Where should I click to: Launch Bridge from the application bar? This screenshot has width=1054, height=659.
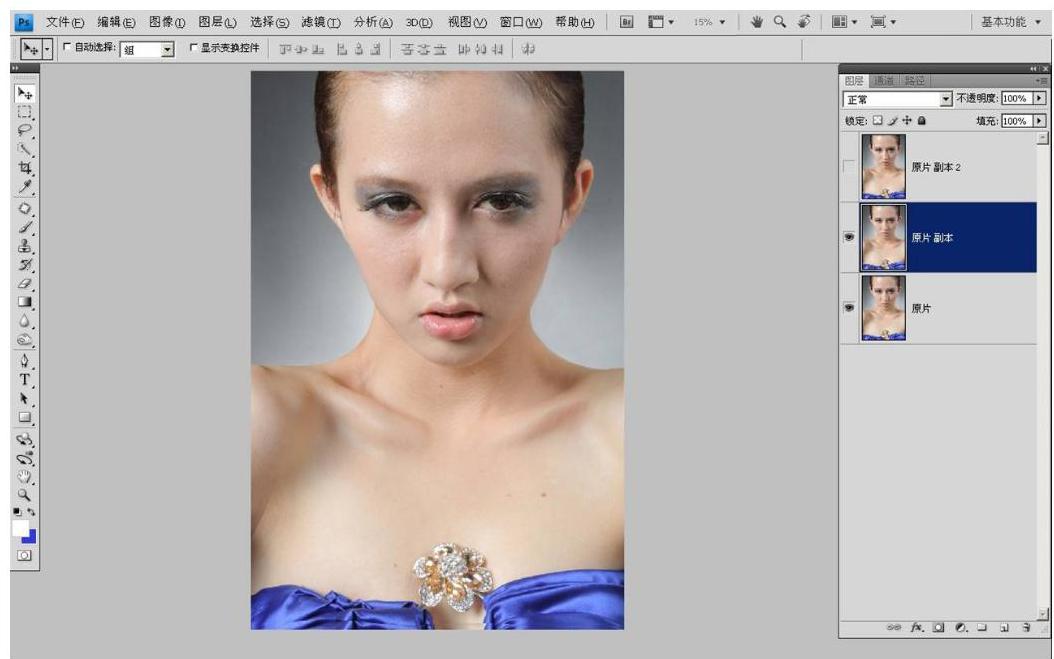point(626,22)
